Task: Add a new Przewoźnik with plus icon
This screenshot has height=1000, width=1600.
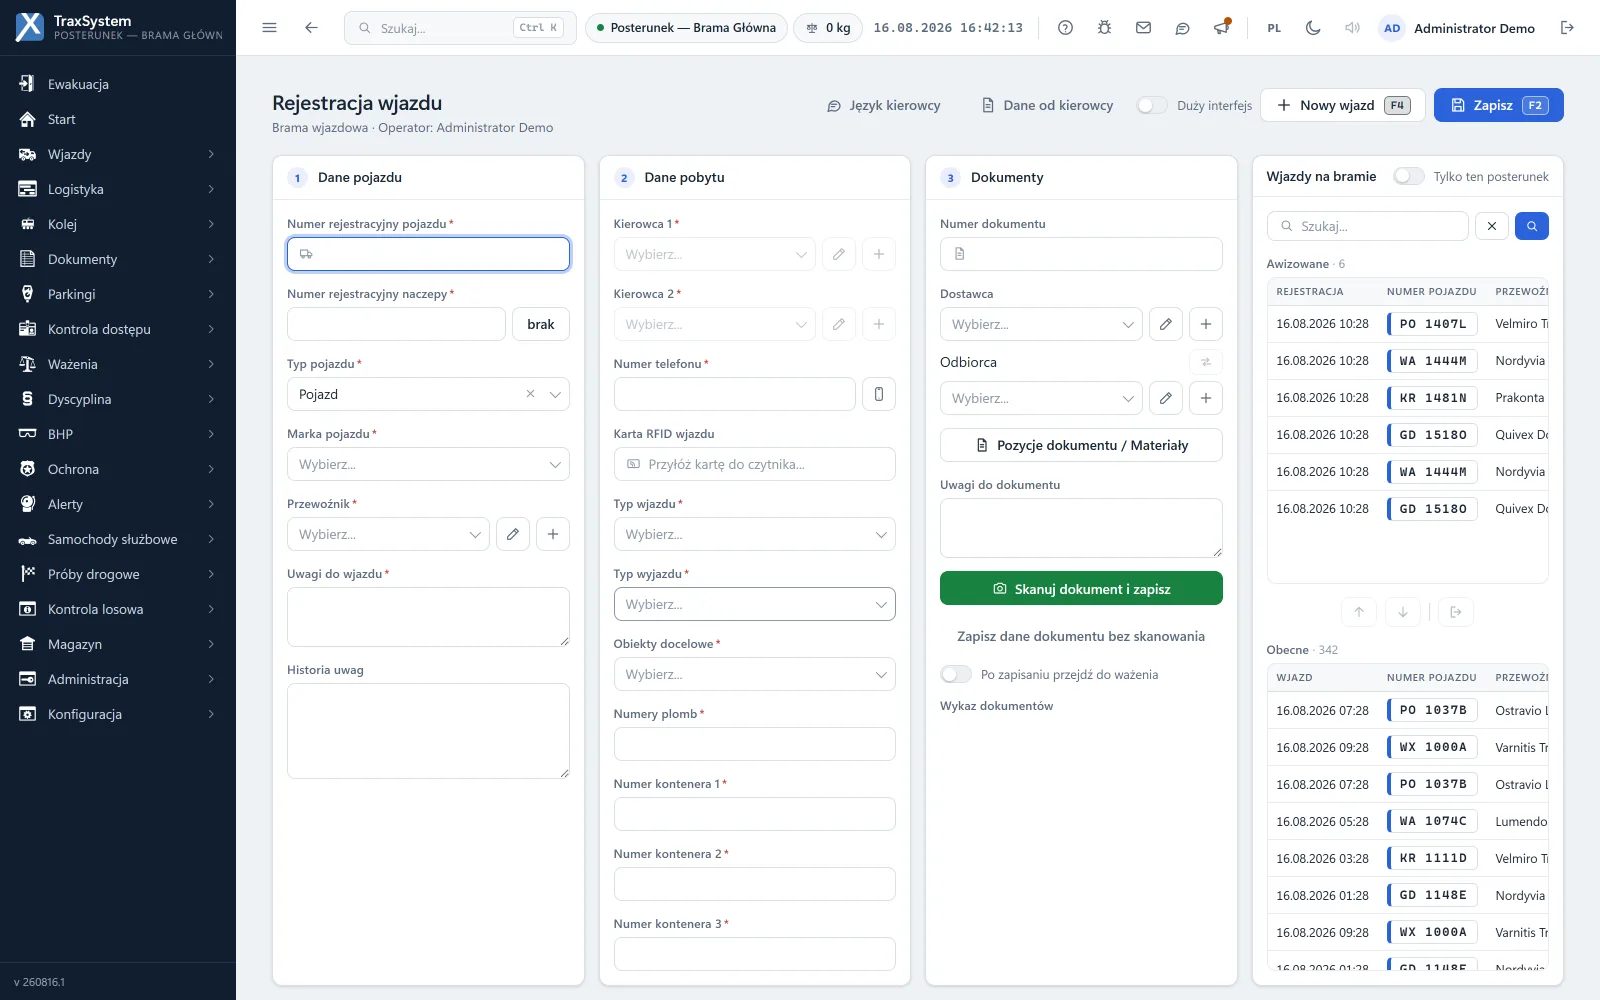Action: [x=553, y=534]
